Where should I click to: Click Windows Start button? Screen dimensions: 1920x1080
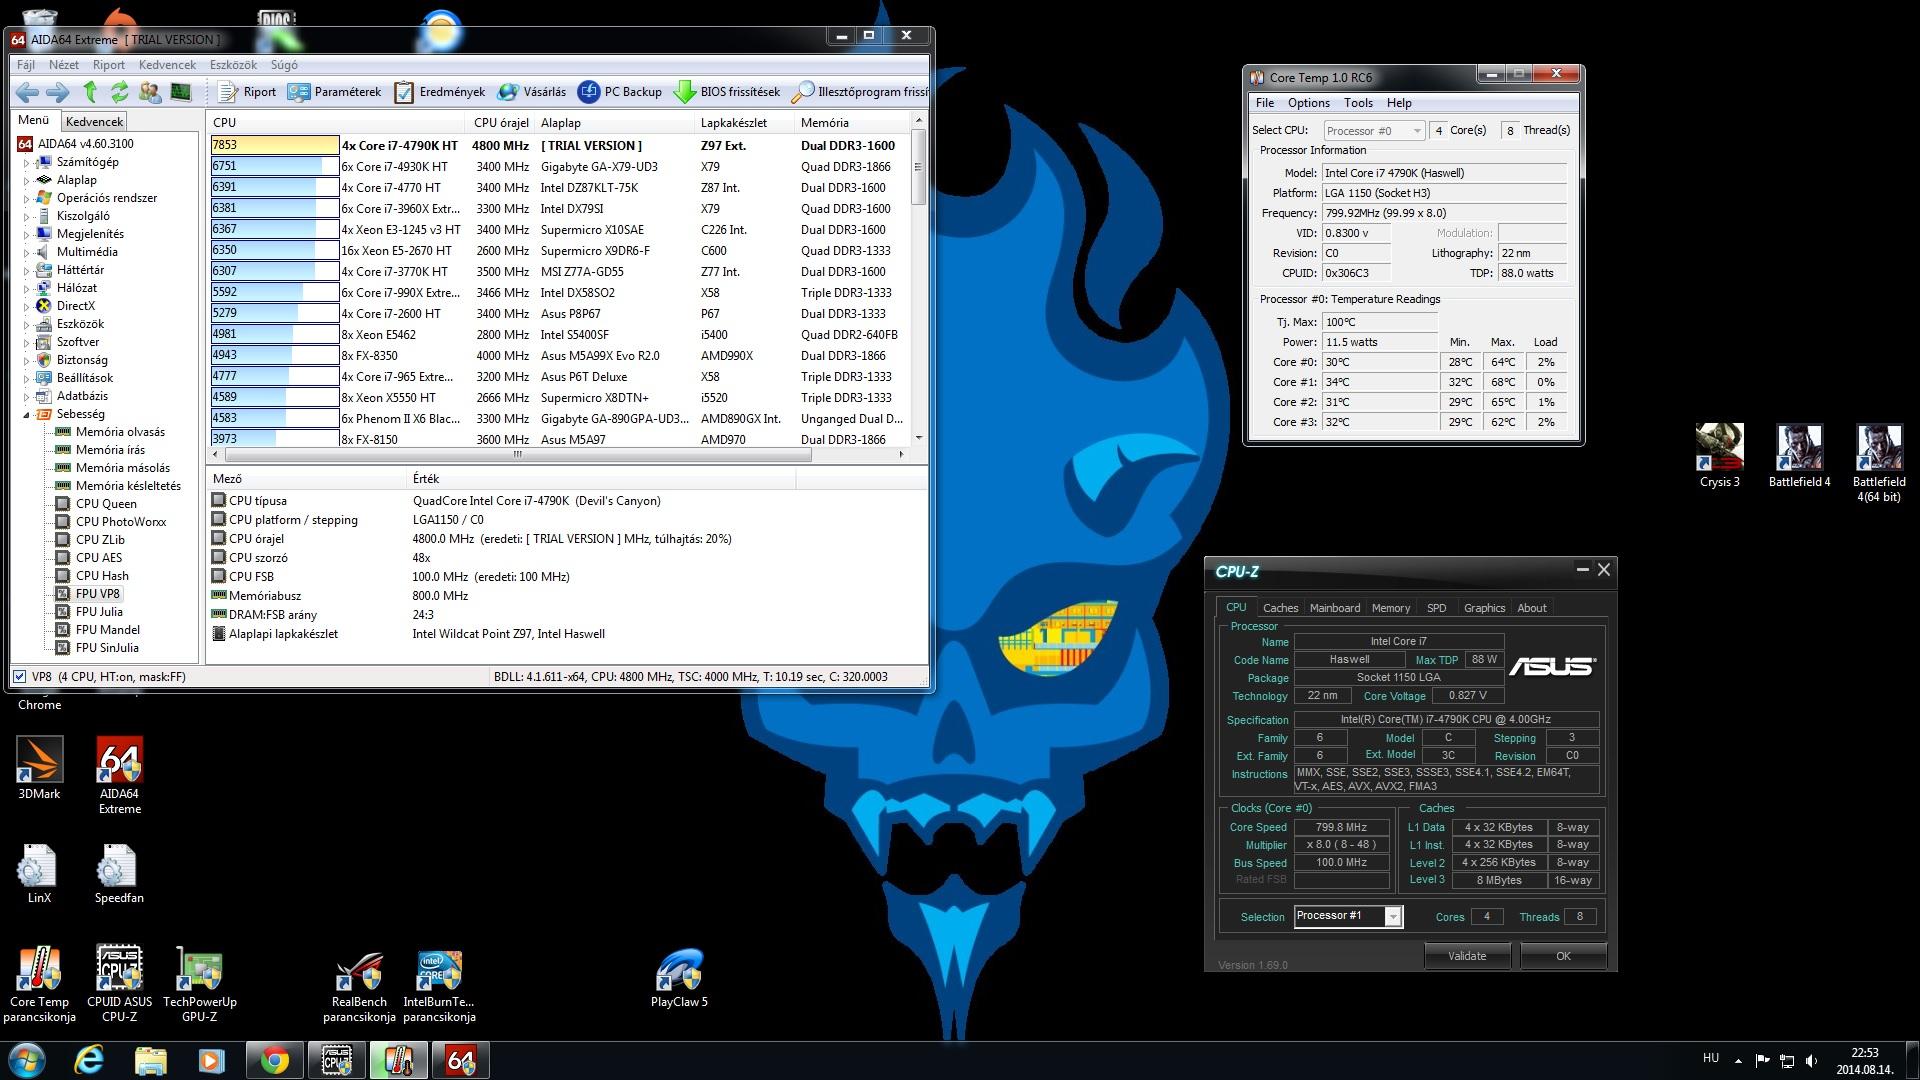click(27, 1060)
